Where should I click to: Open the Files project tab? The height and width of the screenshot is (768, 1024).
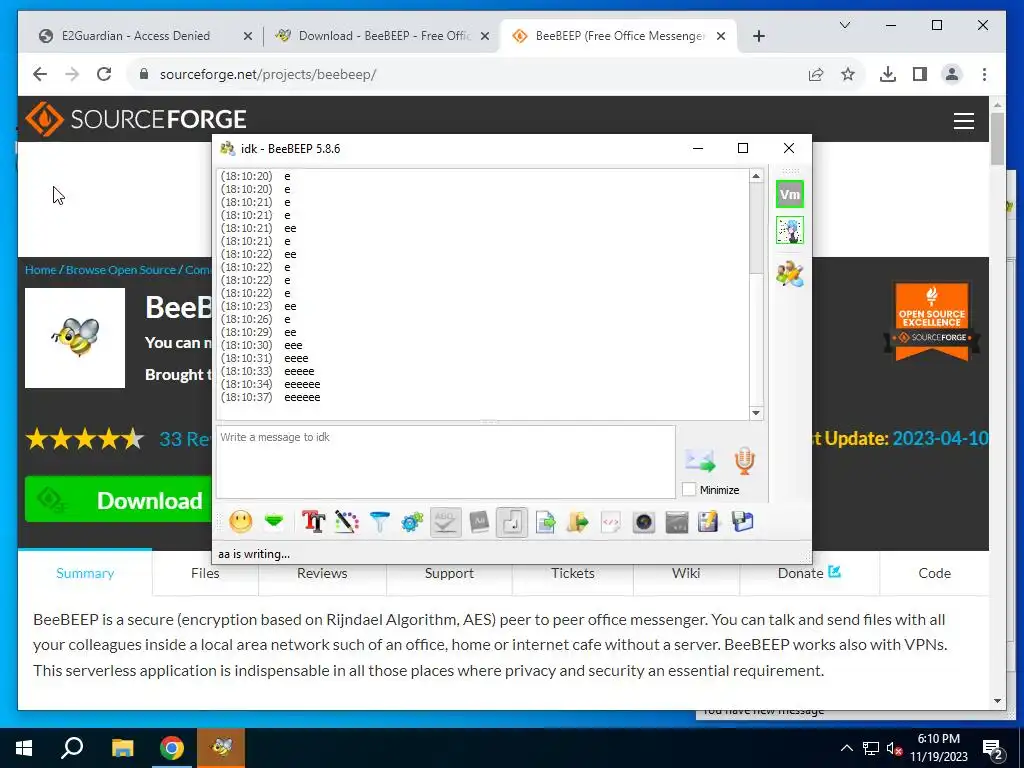pyautogui.click(x=205, y=573)
